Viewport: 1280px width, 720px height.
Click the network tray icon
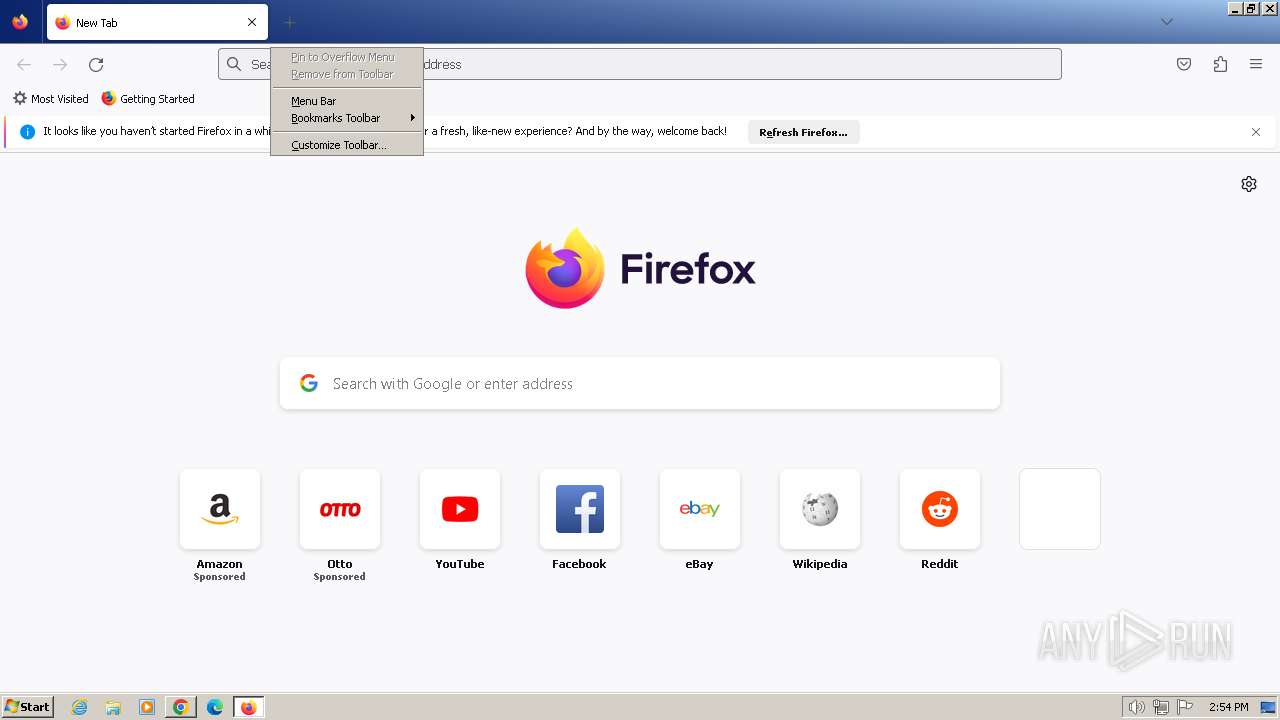[x=1161, y=707]
